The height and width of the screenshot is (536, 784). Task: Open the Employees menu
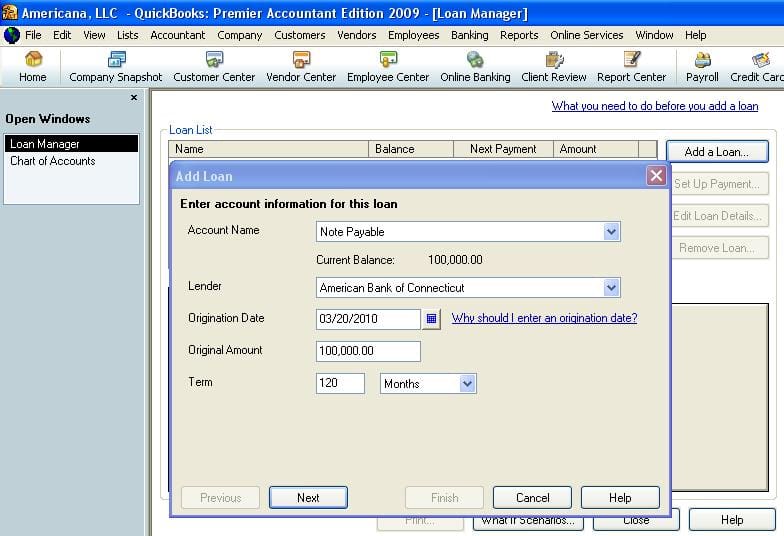click(414, 35)
